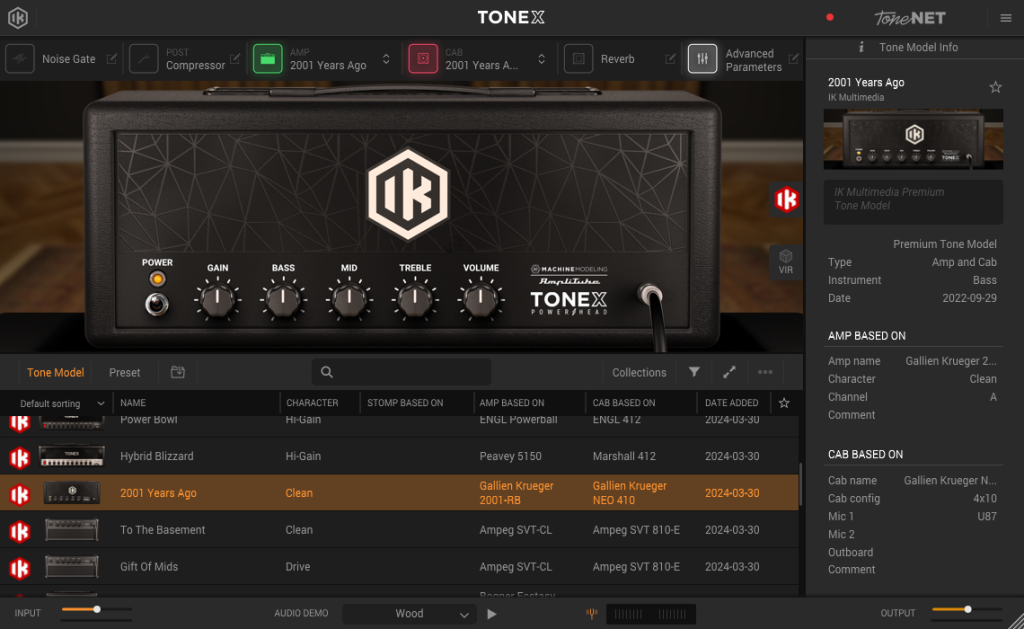Switch to the Tone Model tab

(56, 372)
